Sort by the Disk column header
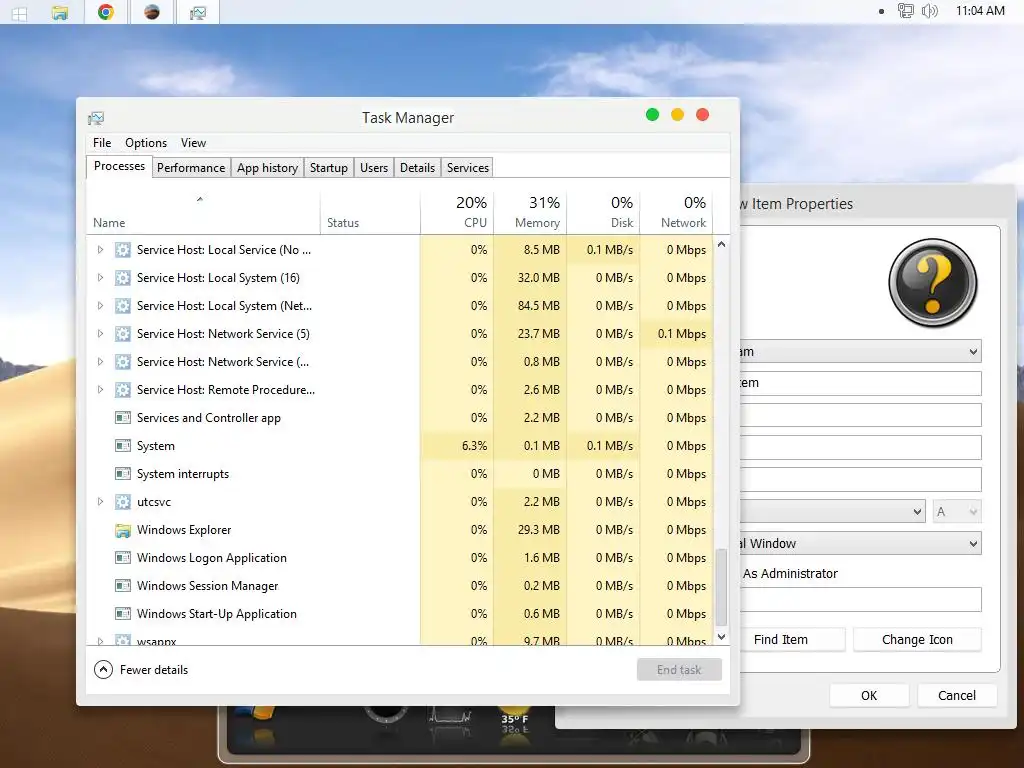This screenshot has width=1024, height=768. tap(603, 212)
